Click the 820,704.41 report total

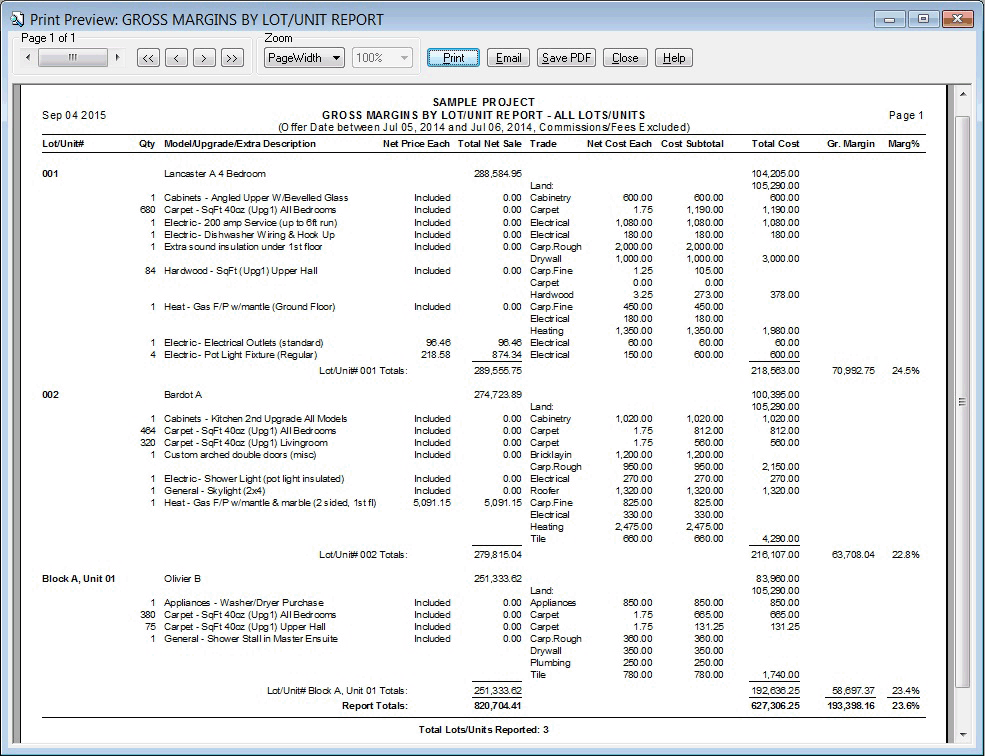pos(498,706)
